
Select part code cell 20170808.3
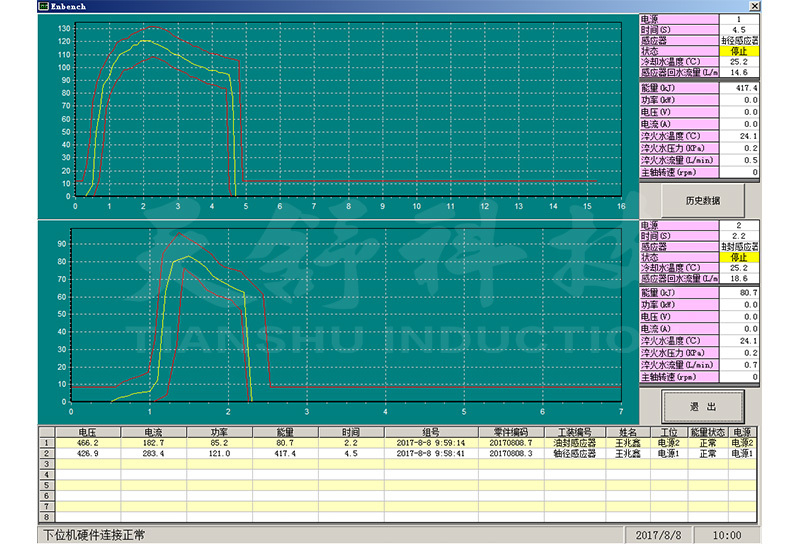pos(511,453)
